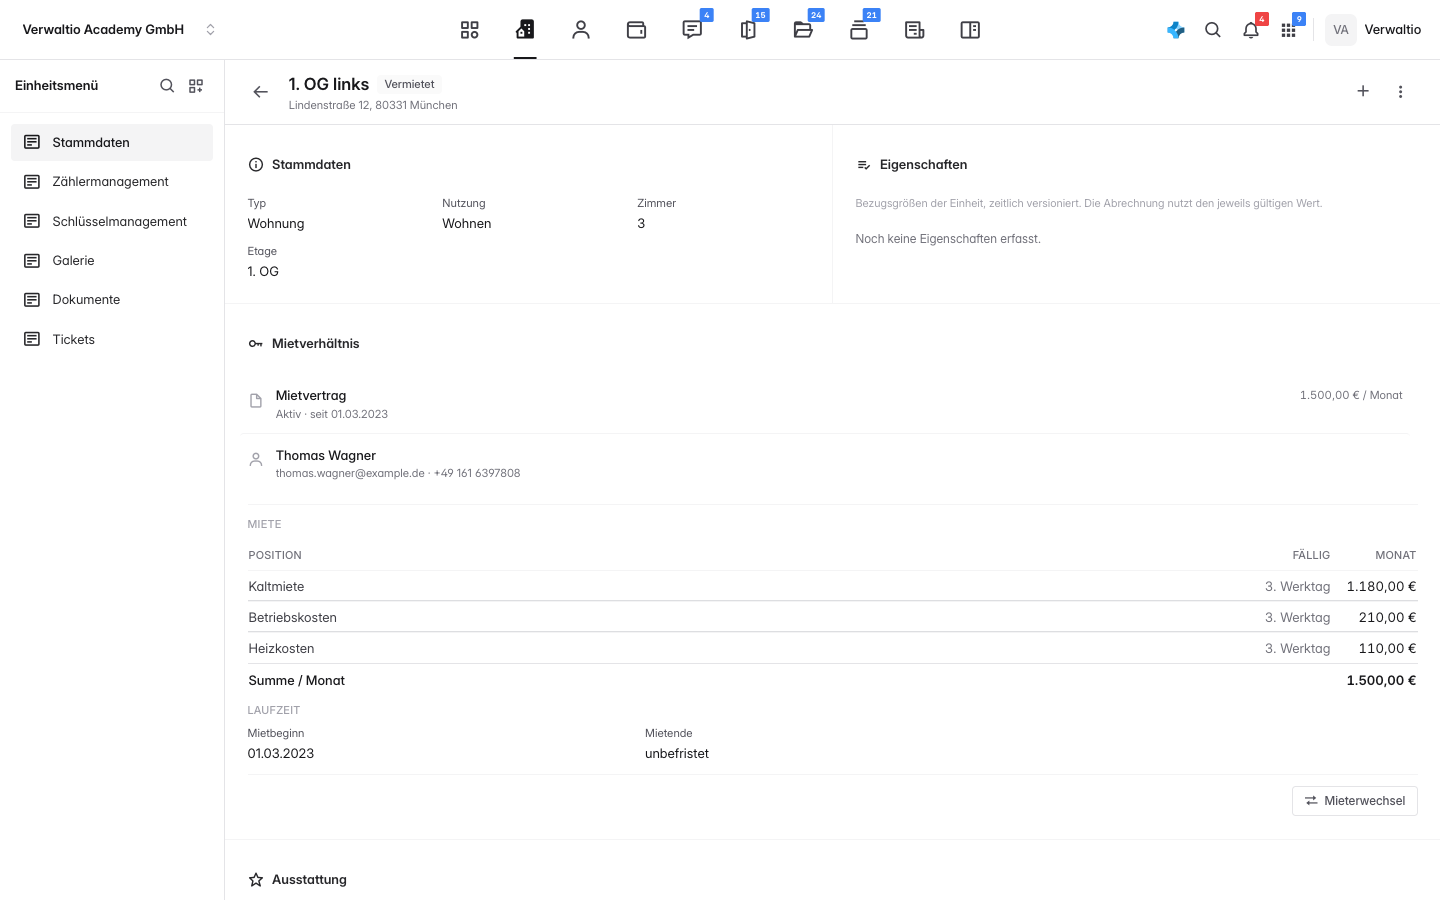Click the plus add button in header
Viewport: 1440px width, 900px height.
[1363, 91]
